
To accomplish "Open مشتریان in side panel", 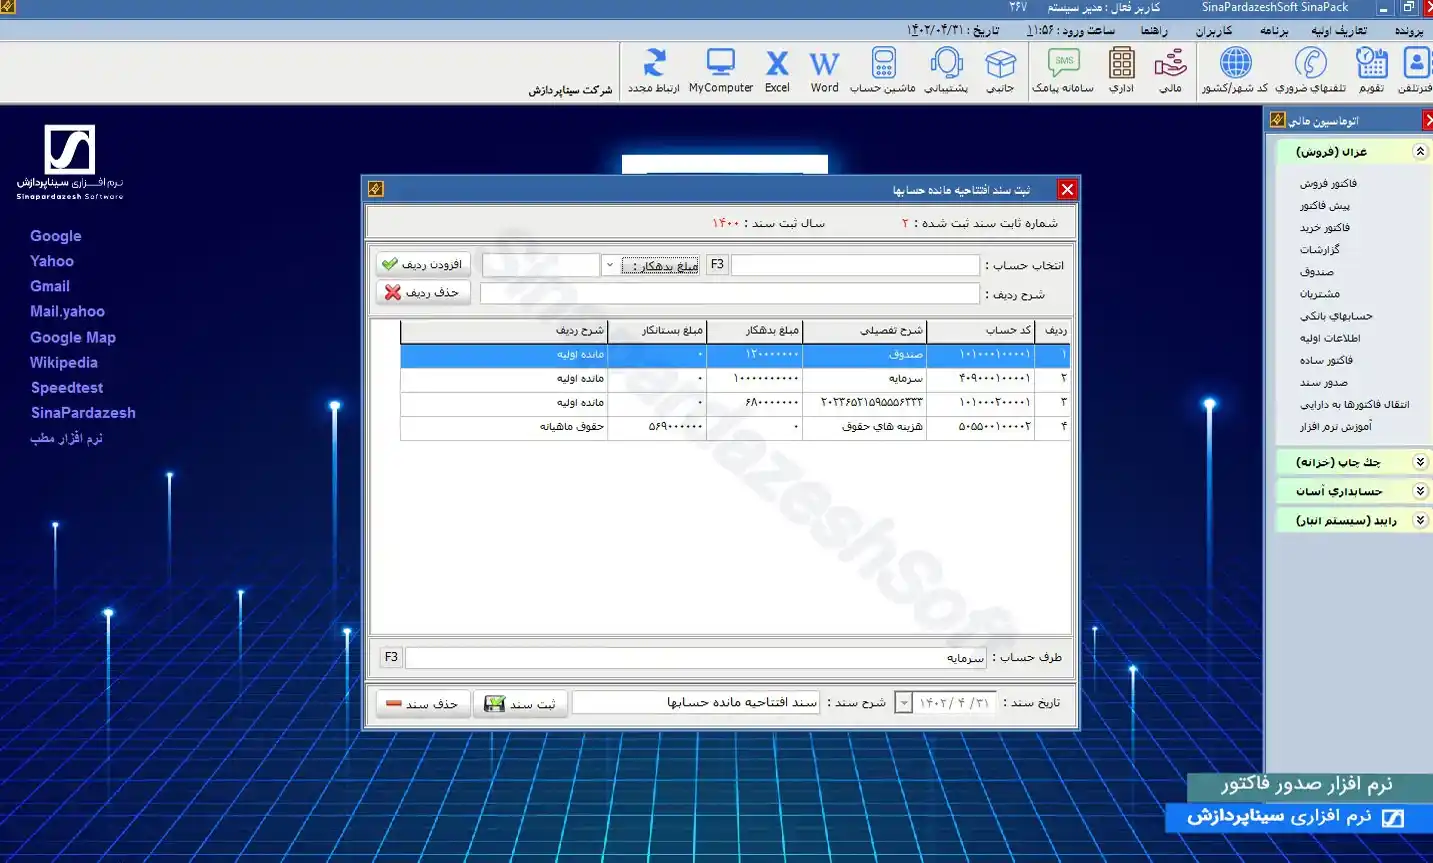I will coord(1320,293).
